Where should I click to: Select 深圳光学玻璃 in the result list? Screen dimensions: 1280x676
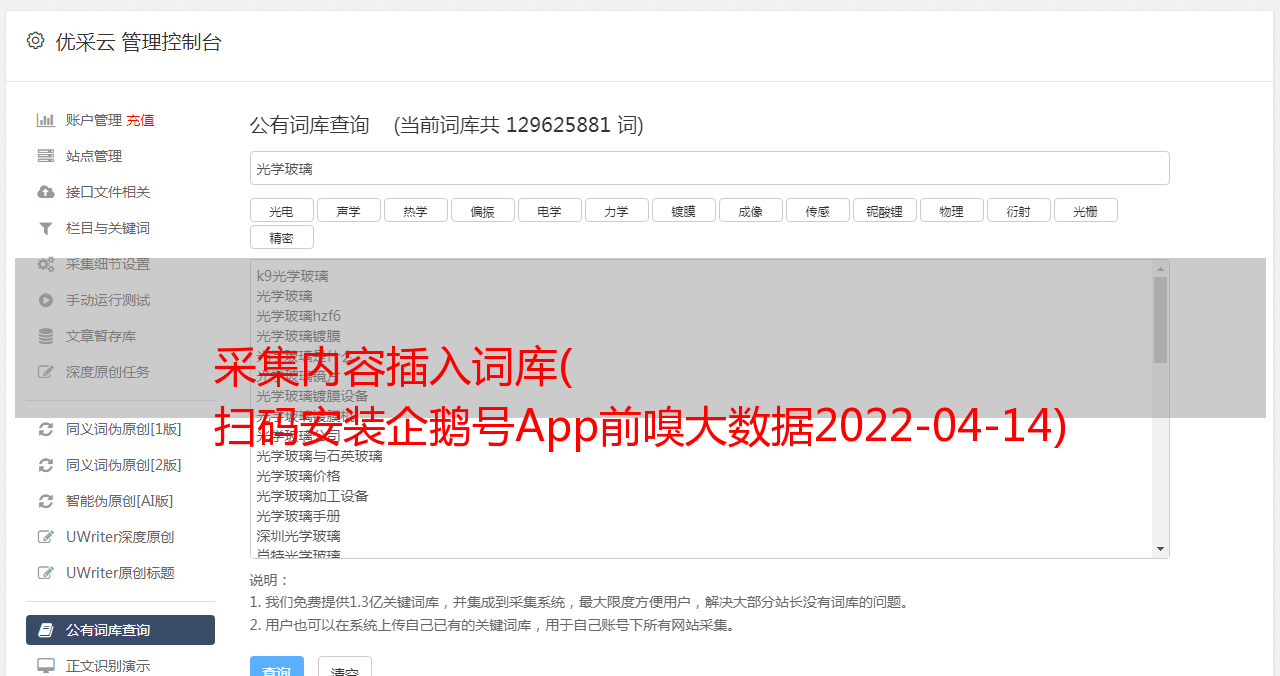(x=298, y=536)
